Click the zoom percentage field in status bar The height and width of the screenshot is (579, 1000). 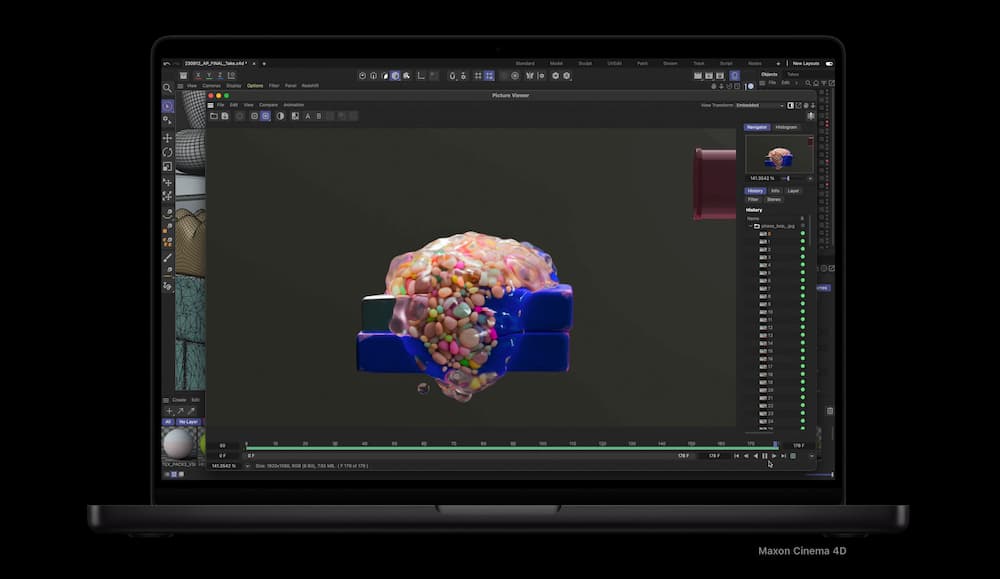(x=226, y=466)
